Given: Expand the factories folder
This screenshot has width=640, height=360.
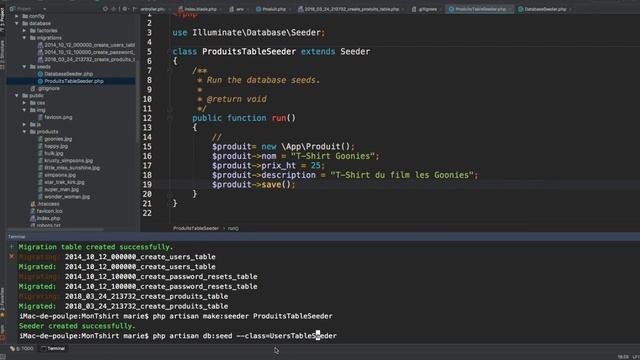Looking at the screenshot, I should (x=24, y=31).
